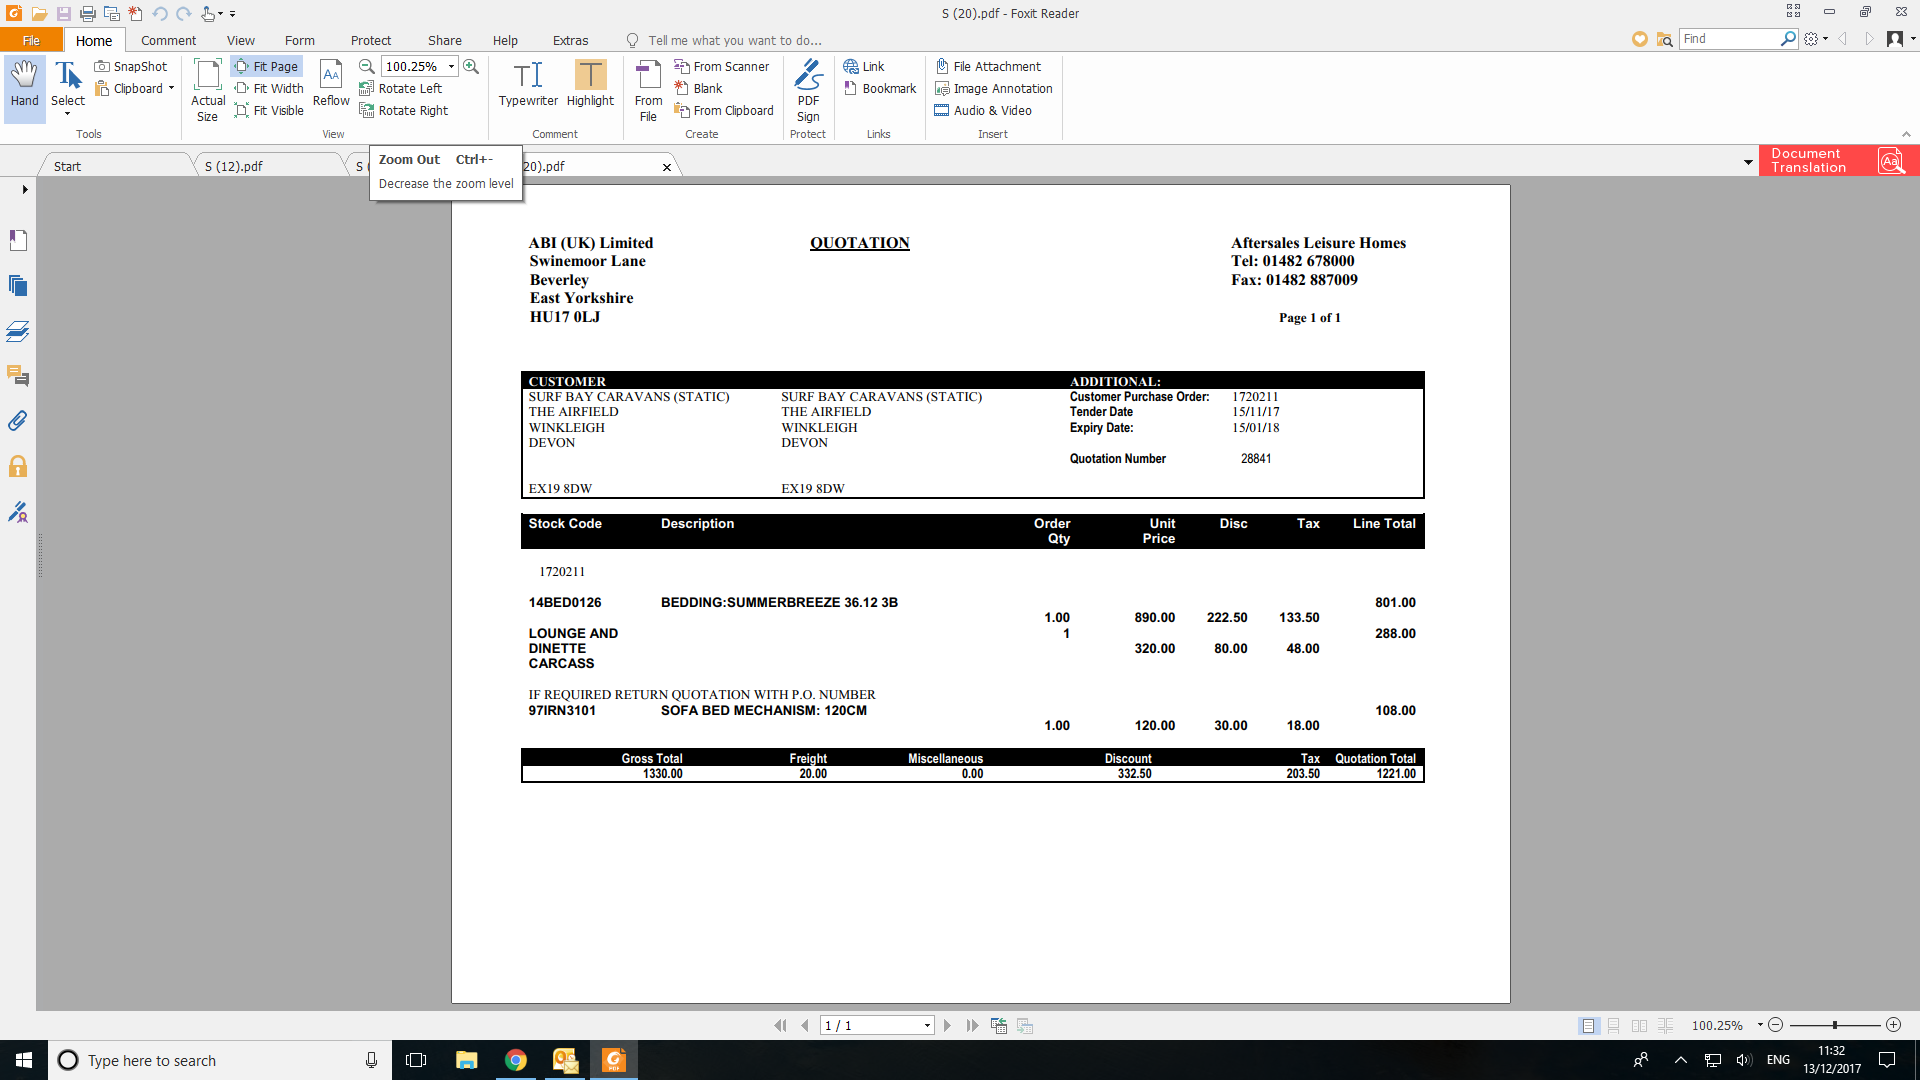
Task: Click the Rotate Right button
Action: pyautogui.click(x=404, y=110)
